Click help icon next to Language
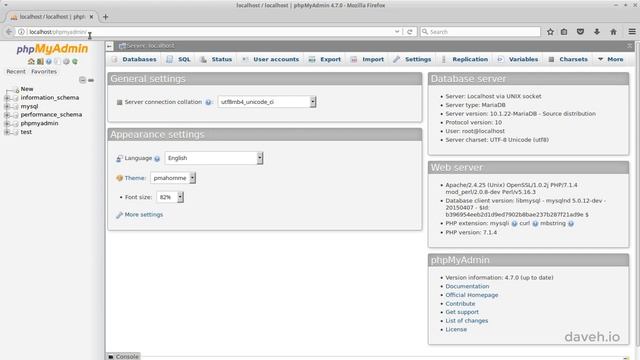The width and height of the screenshot is (640, 360). 157,158
